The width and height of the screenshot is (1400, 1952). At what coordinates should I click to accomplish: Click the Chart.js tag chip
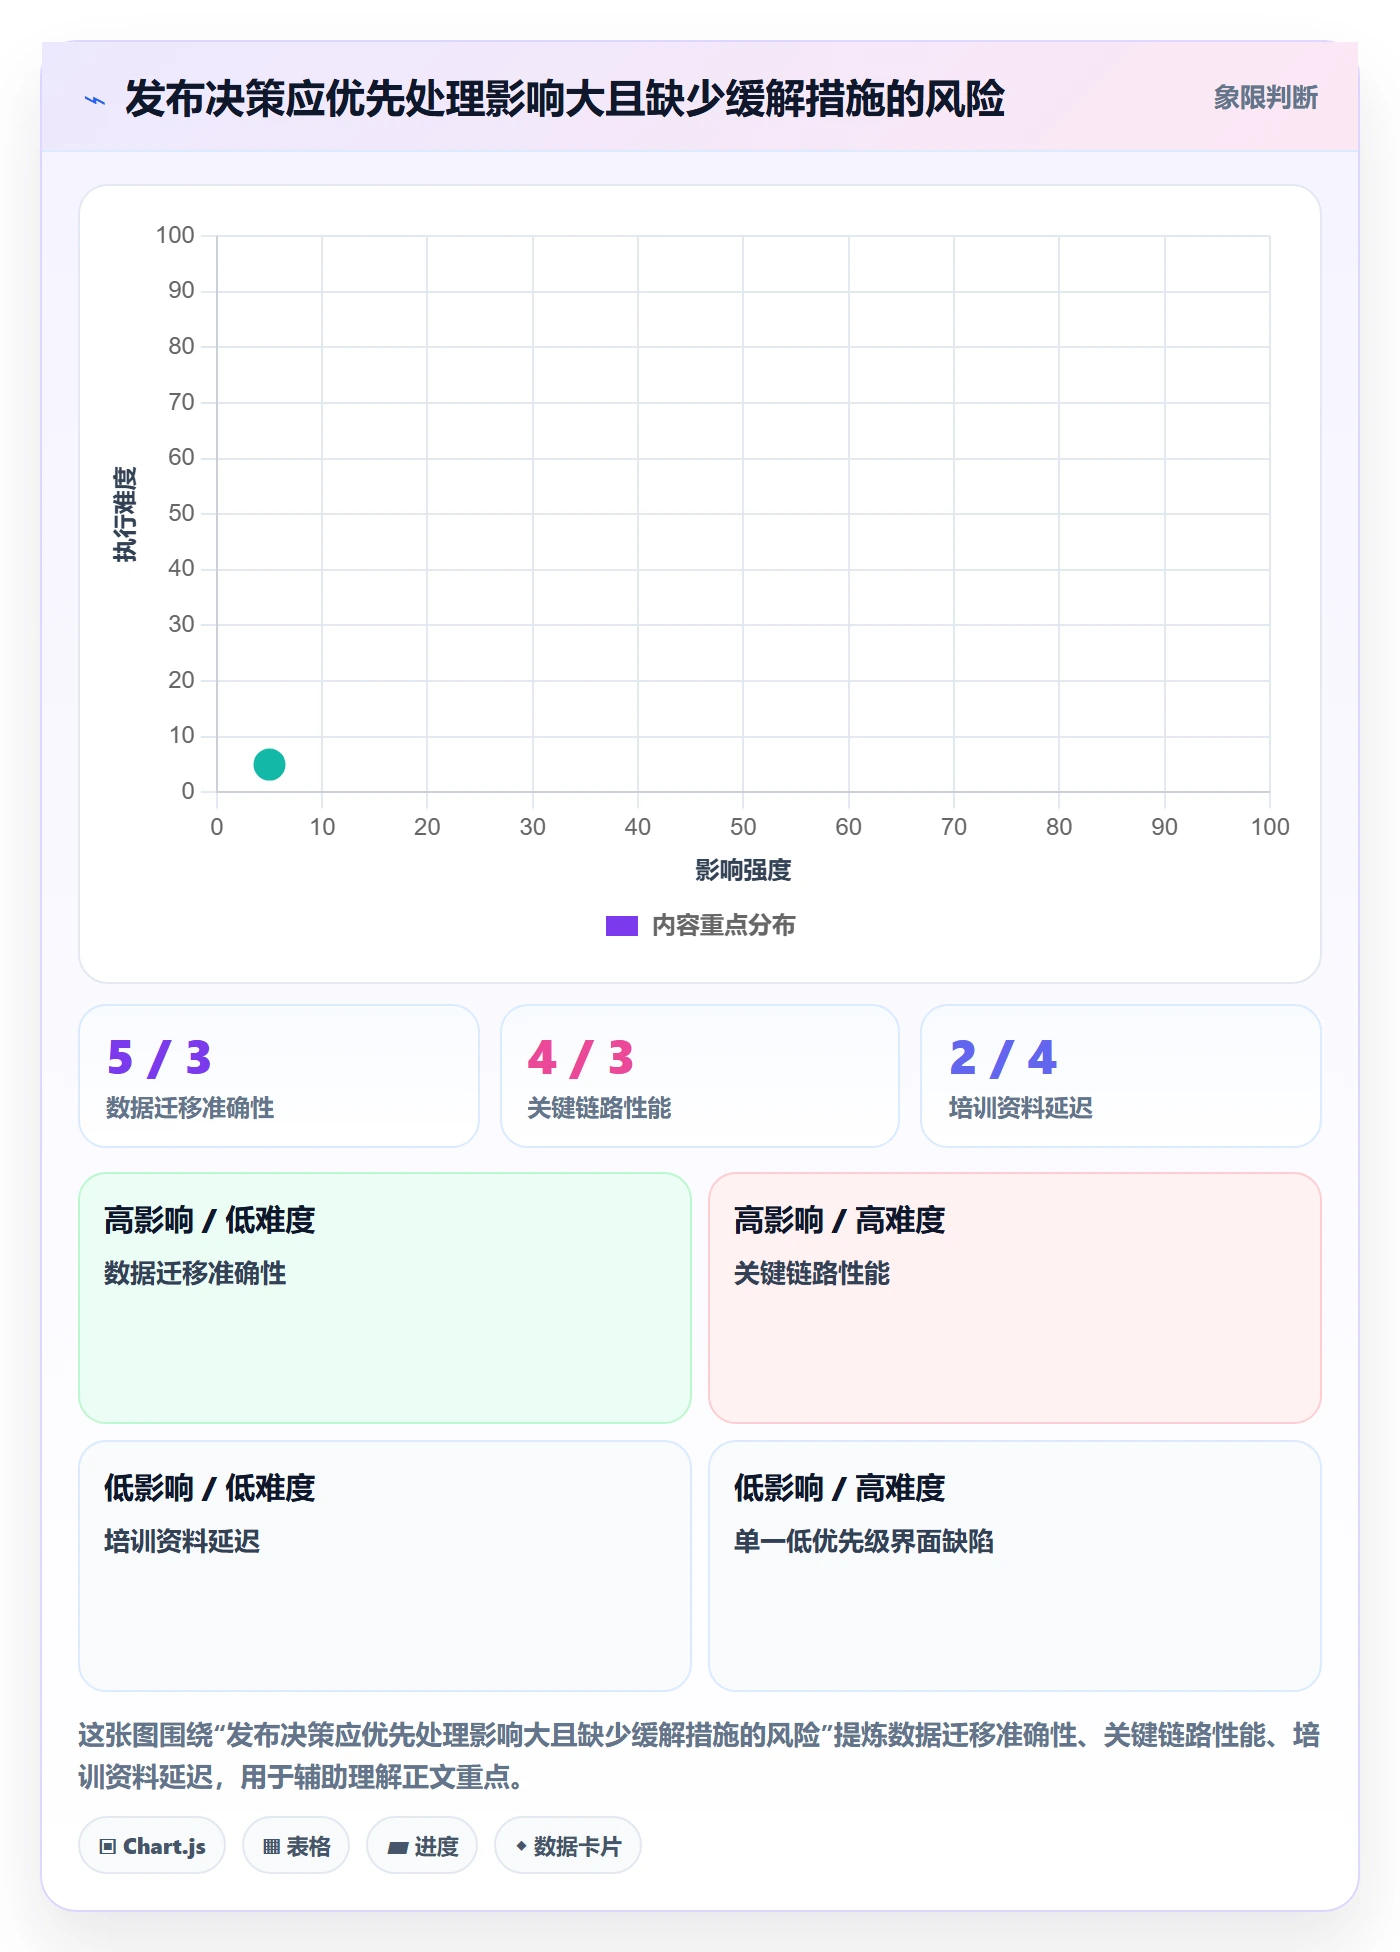[x=152, y=1846]
